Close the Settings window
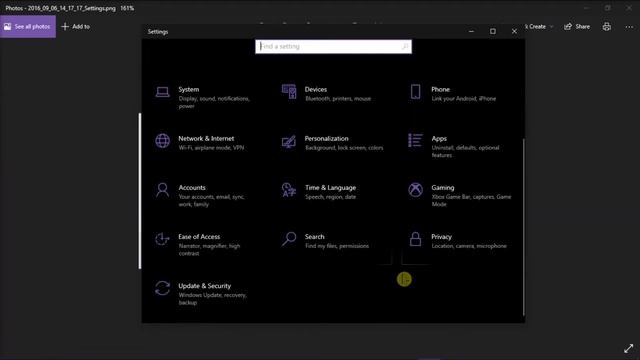Image resolution: width=640 pixels, height=360 pixels. click(514, 31)
